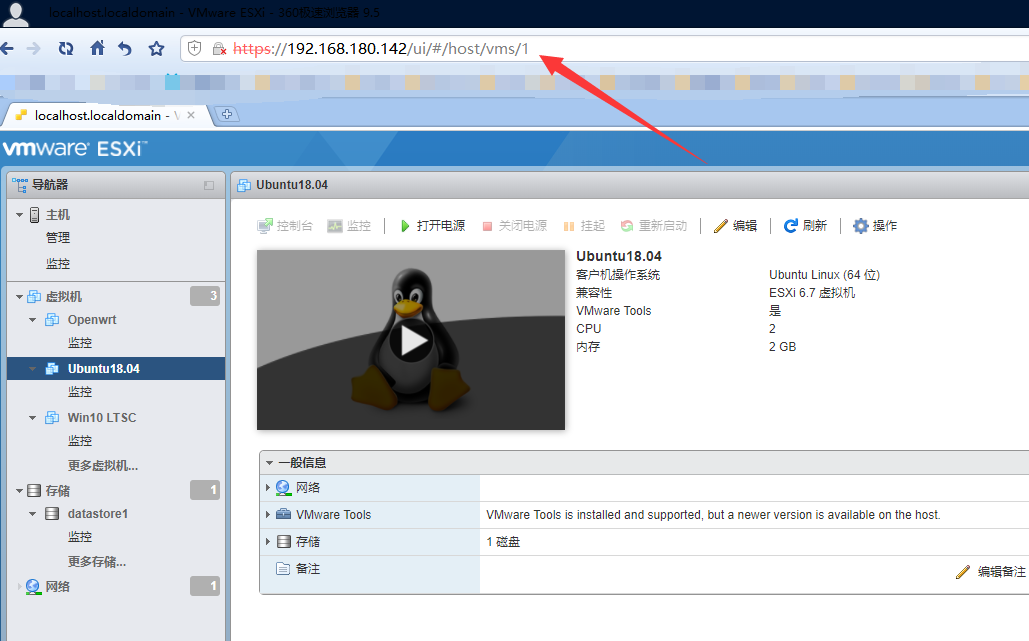Open the Actions (操作) menu

click(x=874, y=225)
